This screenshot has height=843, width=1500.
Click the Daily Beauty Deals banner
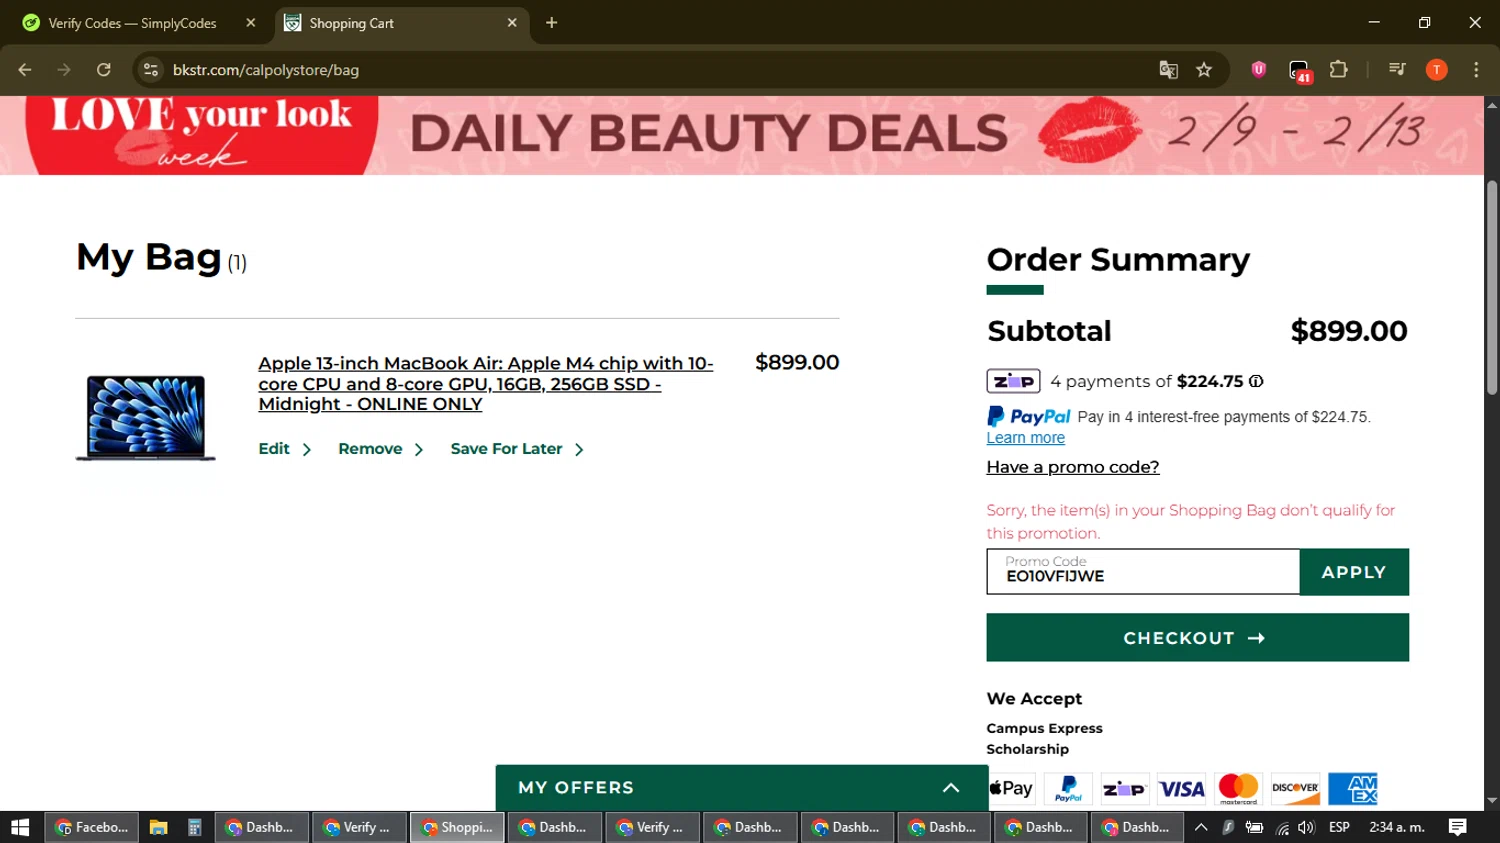[742, 135]
